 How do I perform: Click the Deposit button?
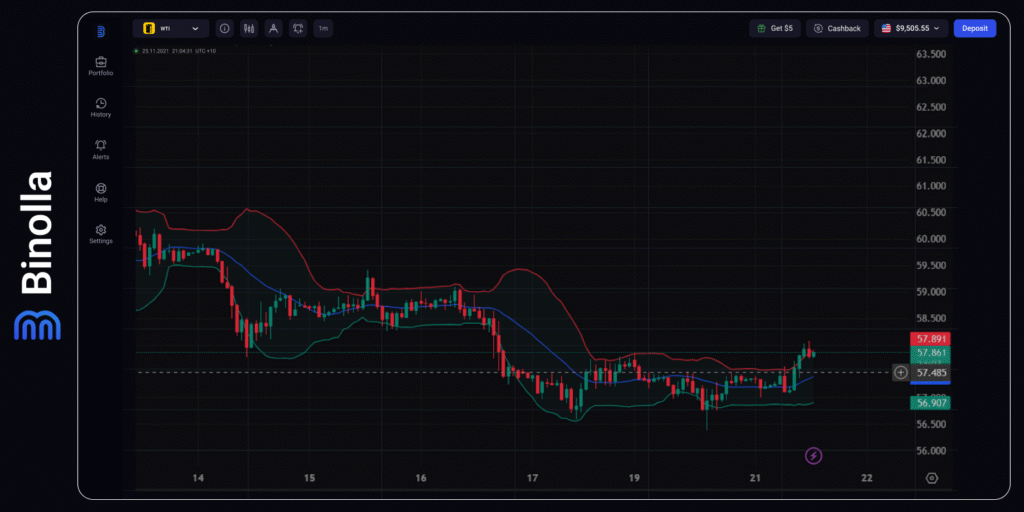click(974, 28)
